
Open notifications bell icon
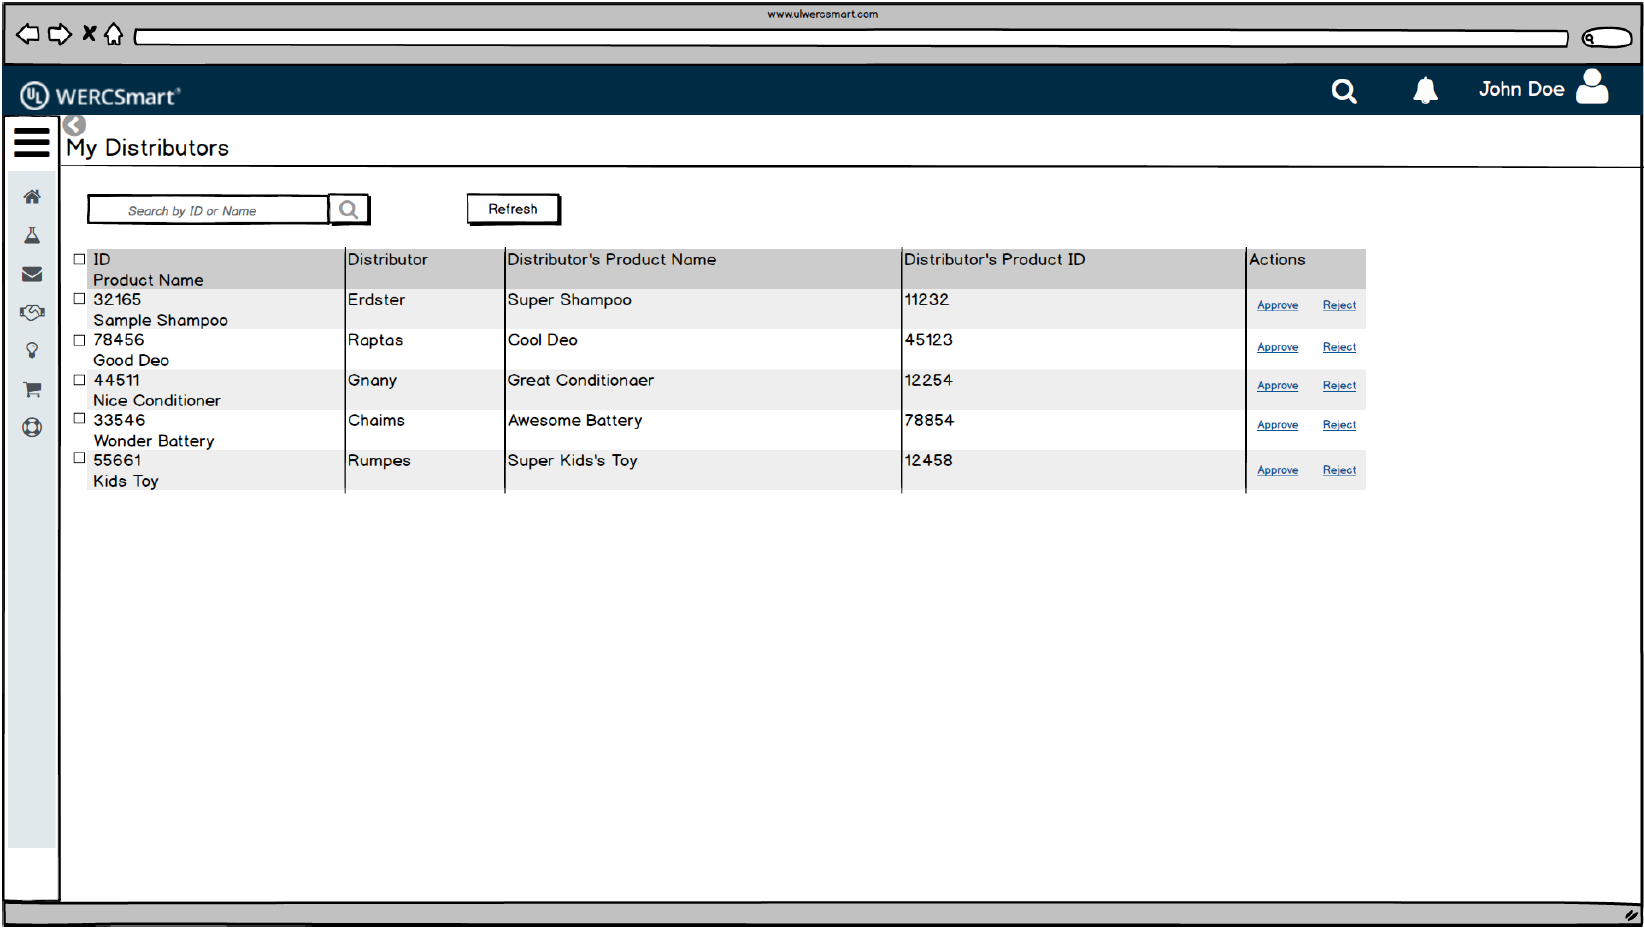(1425, 91)
